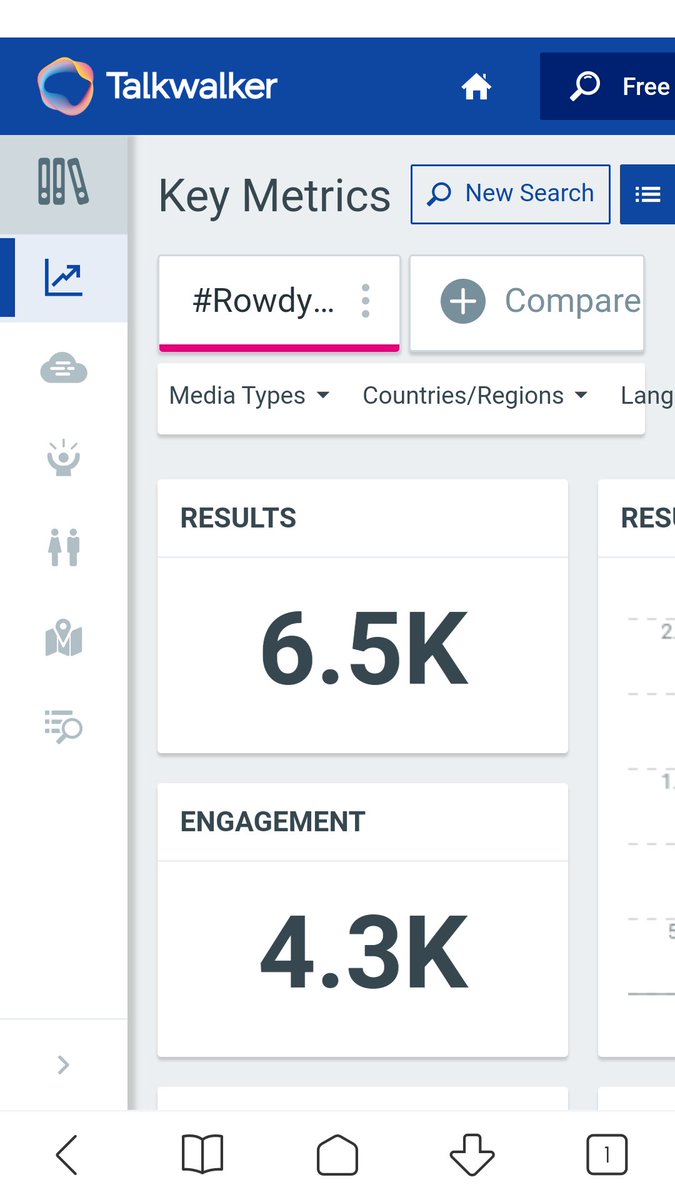Open the list view blue button
This screenshot has height=1200, width=675.
[648, 194]
